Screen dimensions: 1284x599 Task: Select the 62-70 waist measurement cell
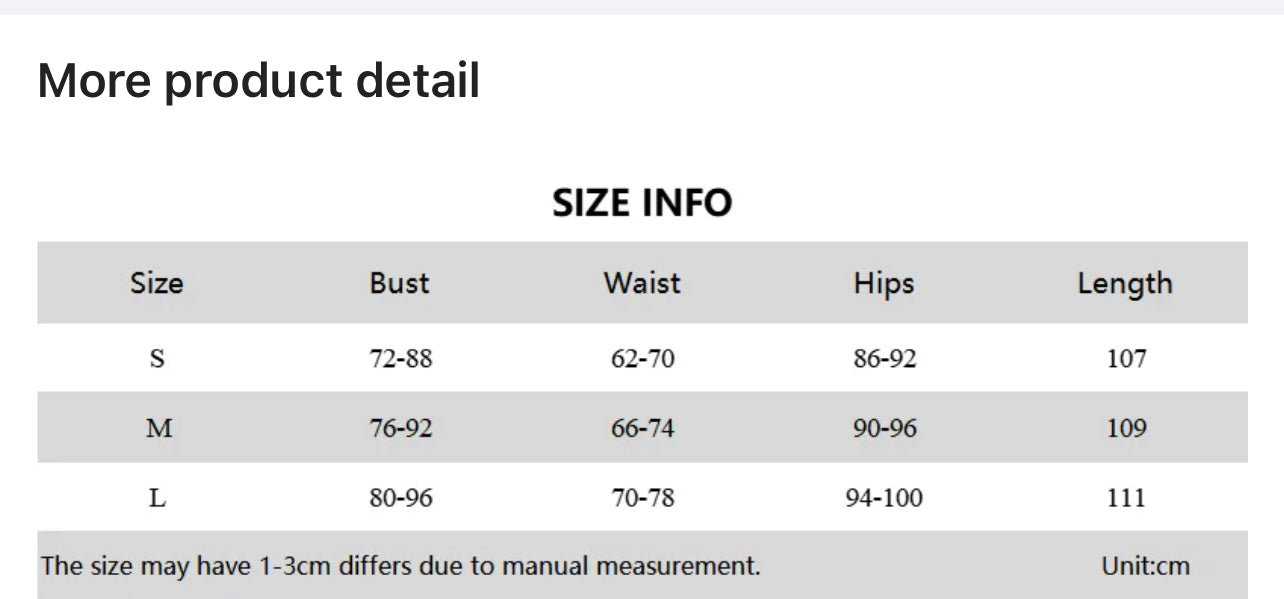[643, 358]
